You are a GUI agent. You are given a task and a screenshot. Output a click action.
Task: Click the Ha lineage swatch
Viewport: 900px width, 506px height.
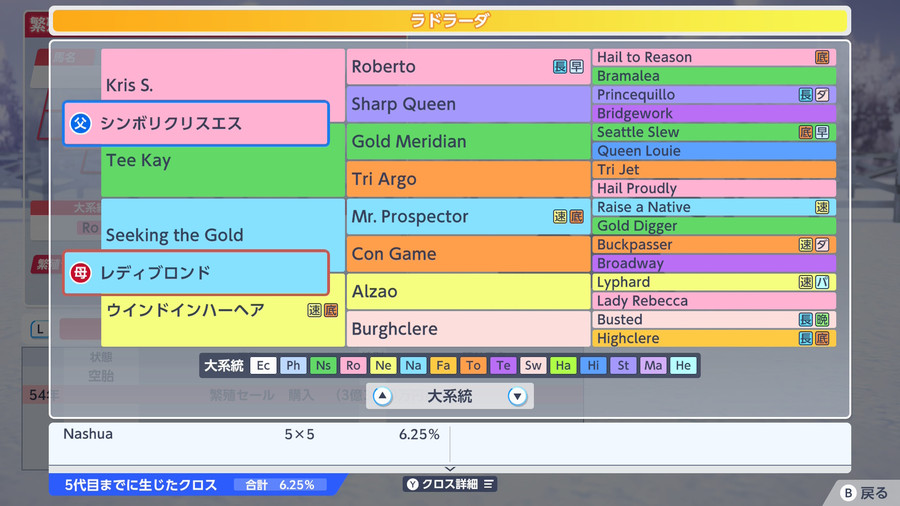(x=563, y=365)
